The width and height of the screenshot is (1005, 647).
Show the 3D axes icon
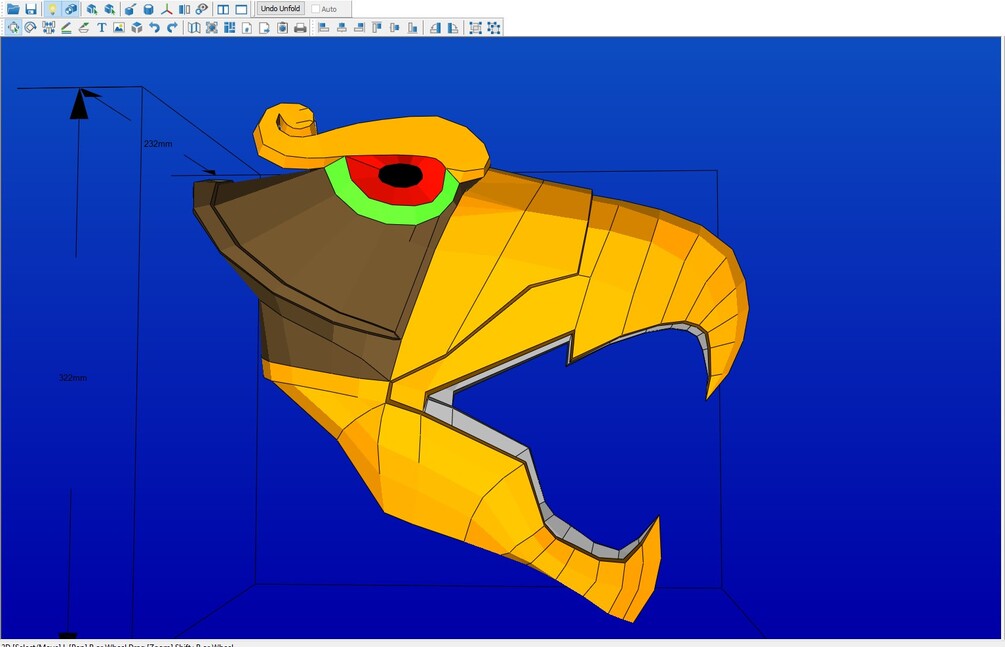pos(166,9)
